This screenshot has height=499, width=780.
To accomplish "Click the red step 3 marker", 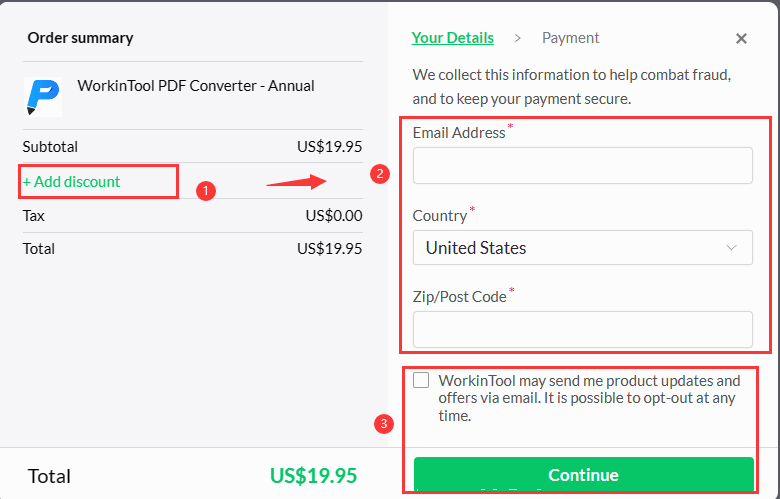I will (x=383, y=423).
